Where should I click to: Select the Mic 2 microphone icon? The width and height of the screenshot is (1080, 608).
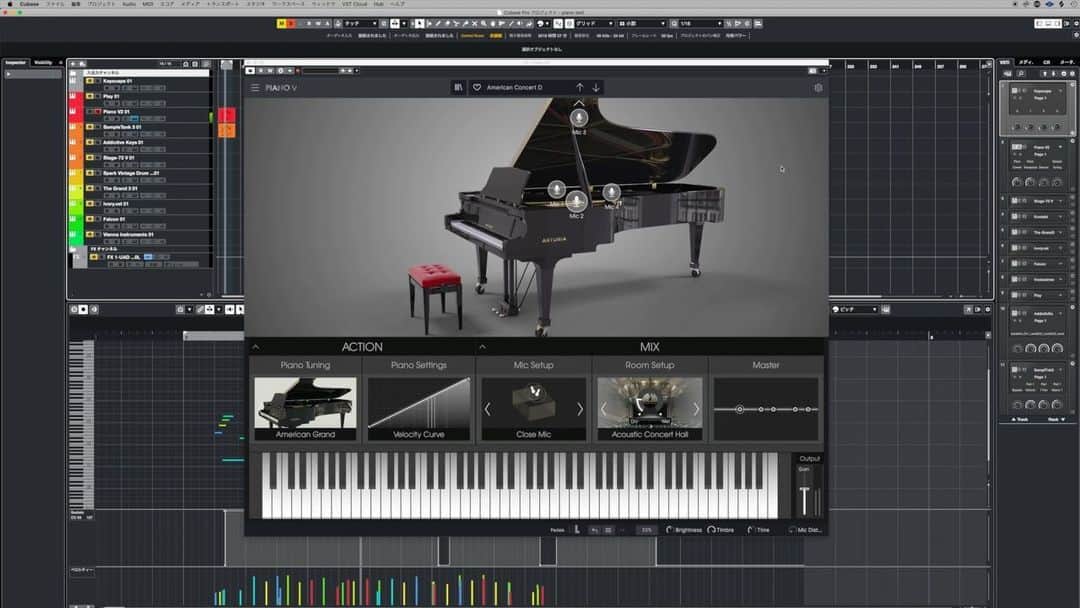[577, 201]
